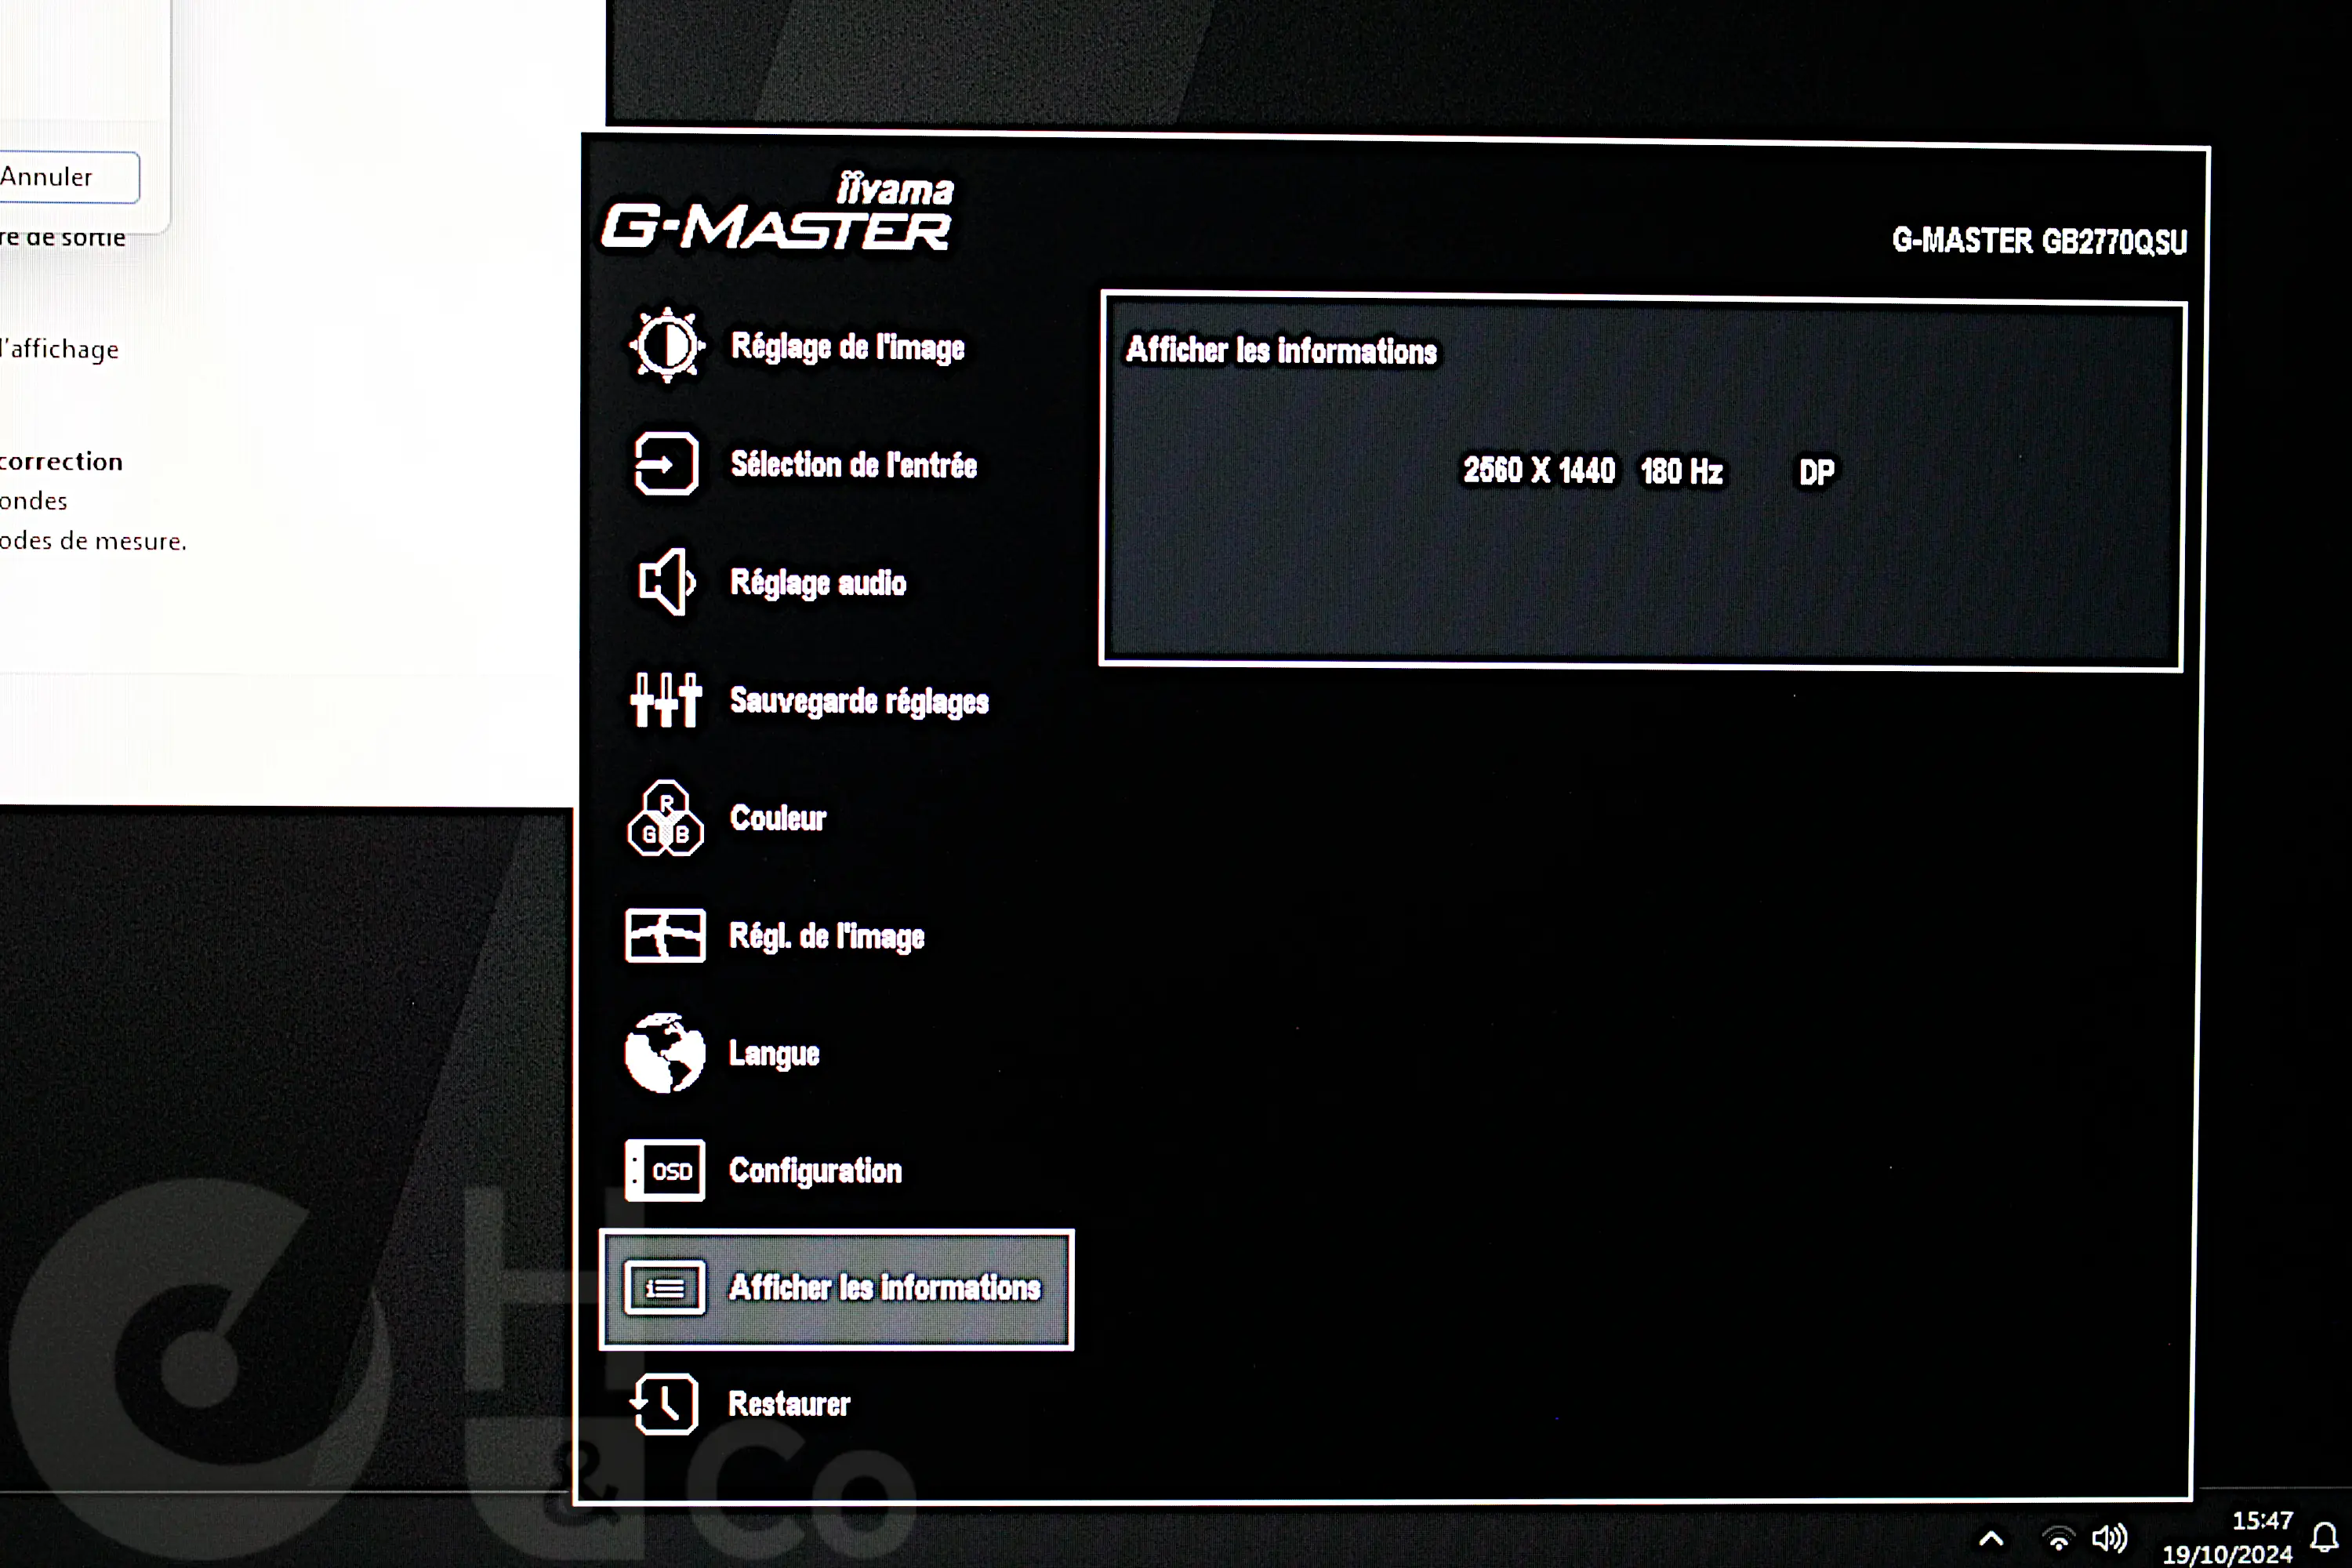This screenshot has height=1568, width=2352.
Task: Click the sliders icon for Sauvegarde réglages
Action: (666, 700)
